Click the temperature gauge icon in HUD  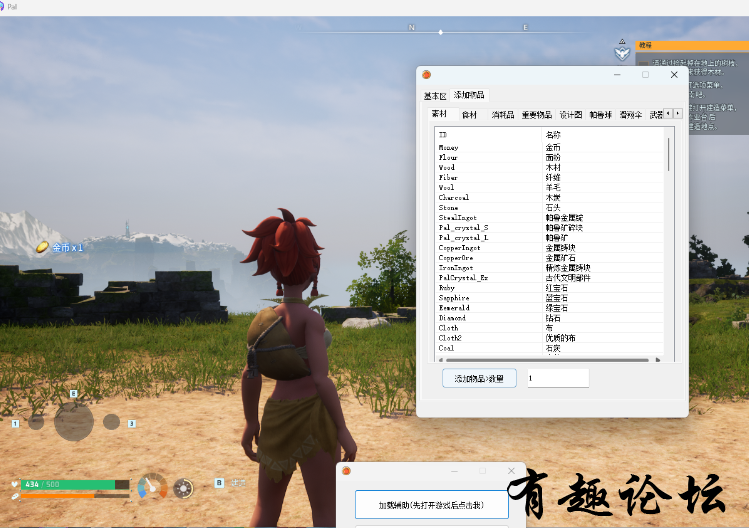click(152, 487)
